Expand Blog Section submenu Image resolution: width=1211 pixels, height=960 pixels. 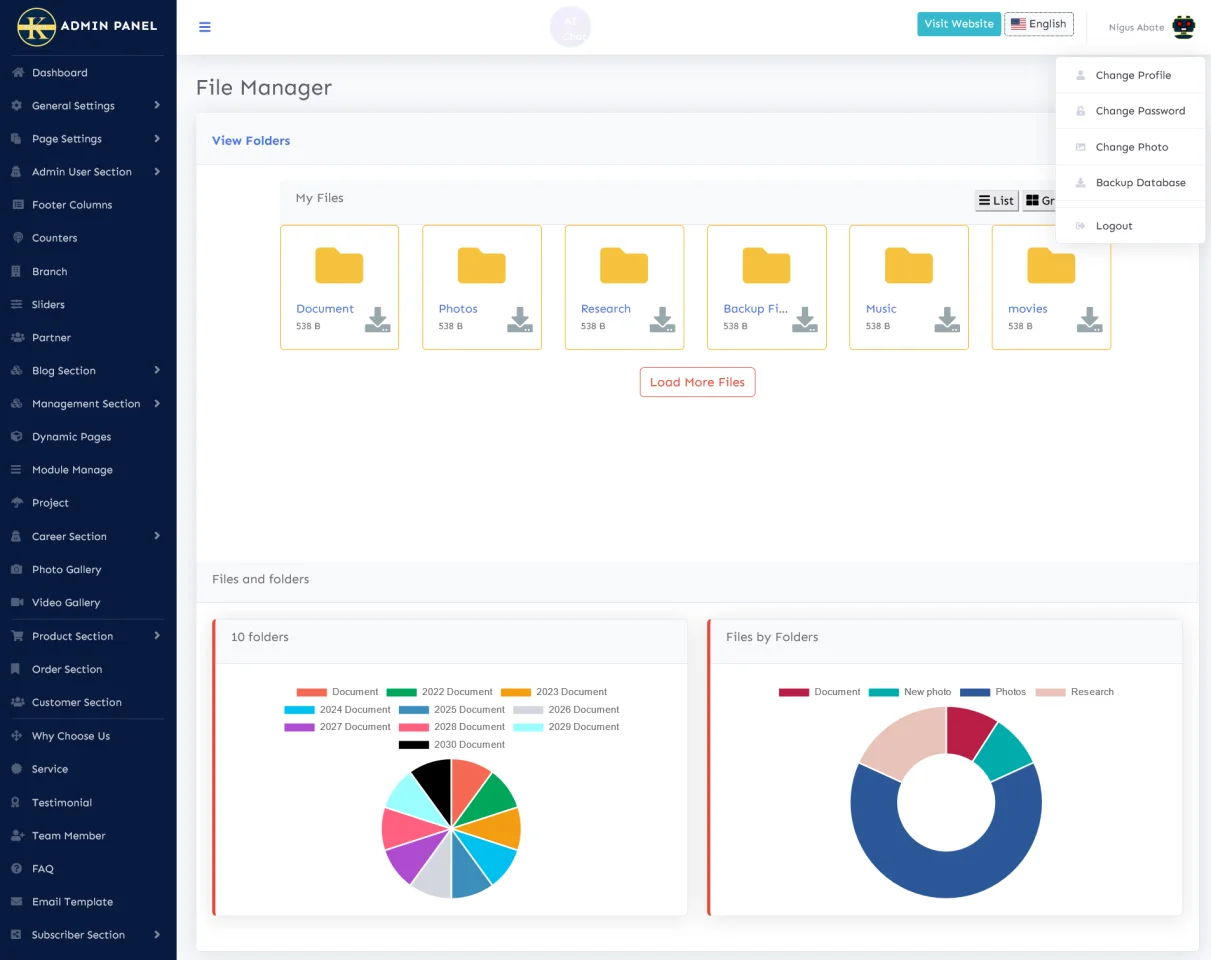tap(88, 371)
